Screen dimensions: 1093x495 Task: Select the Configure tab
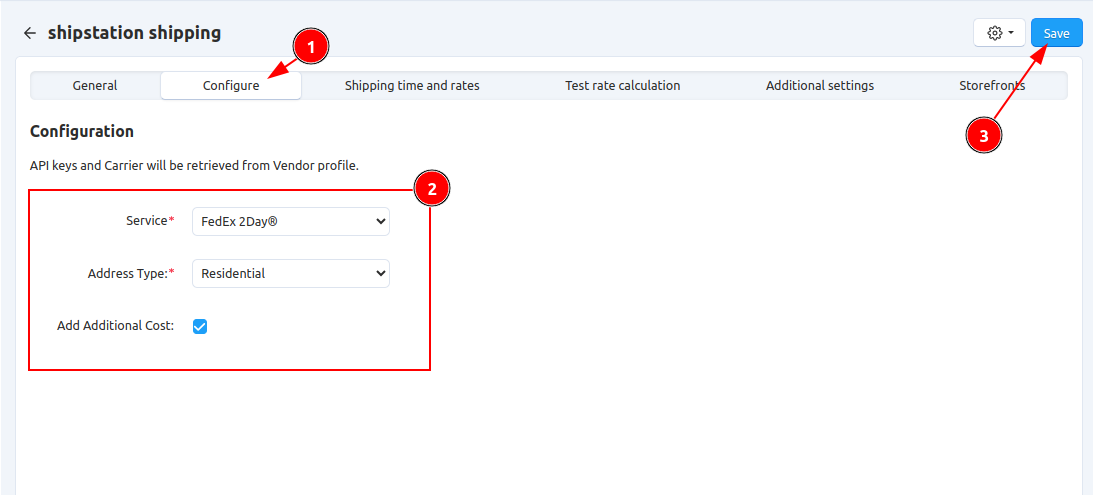coord(231,86)
